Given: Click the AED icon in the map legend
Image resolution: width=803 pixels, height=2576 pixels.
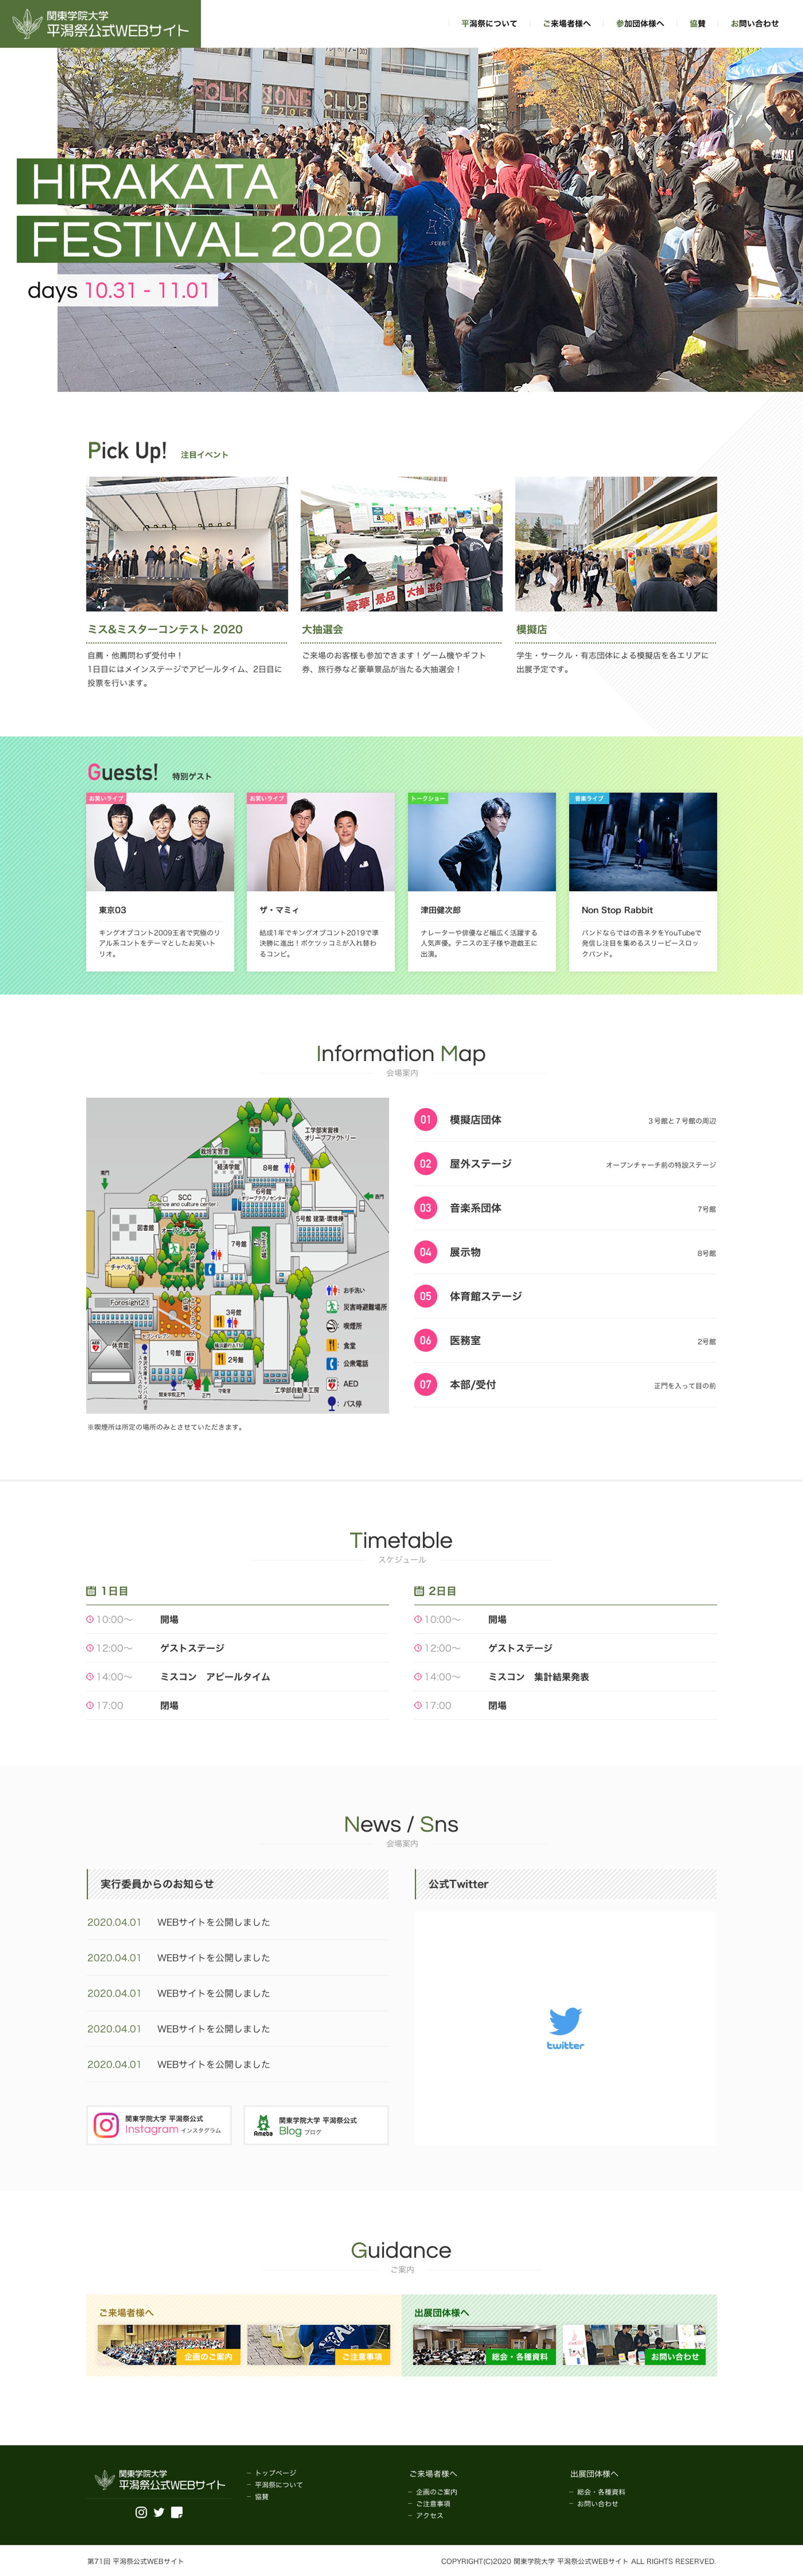Looking at the screenshot, I should [x=332, y=1384].
